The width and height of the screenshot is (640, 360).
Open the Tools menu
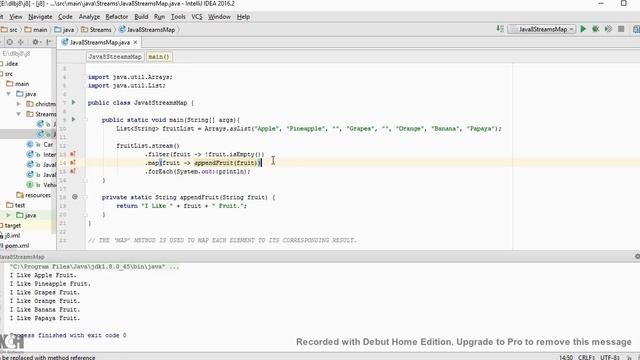click(178, 17)
